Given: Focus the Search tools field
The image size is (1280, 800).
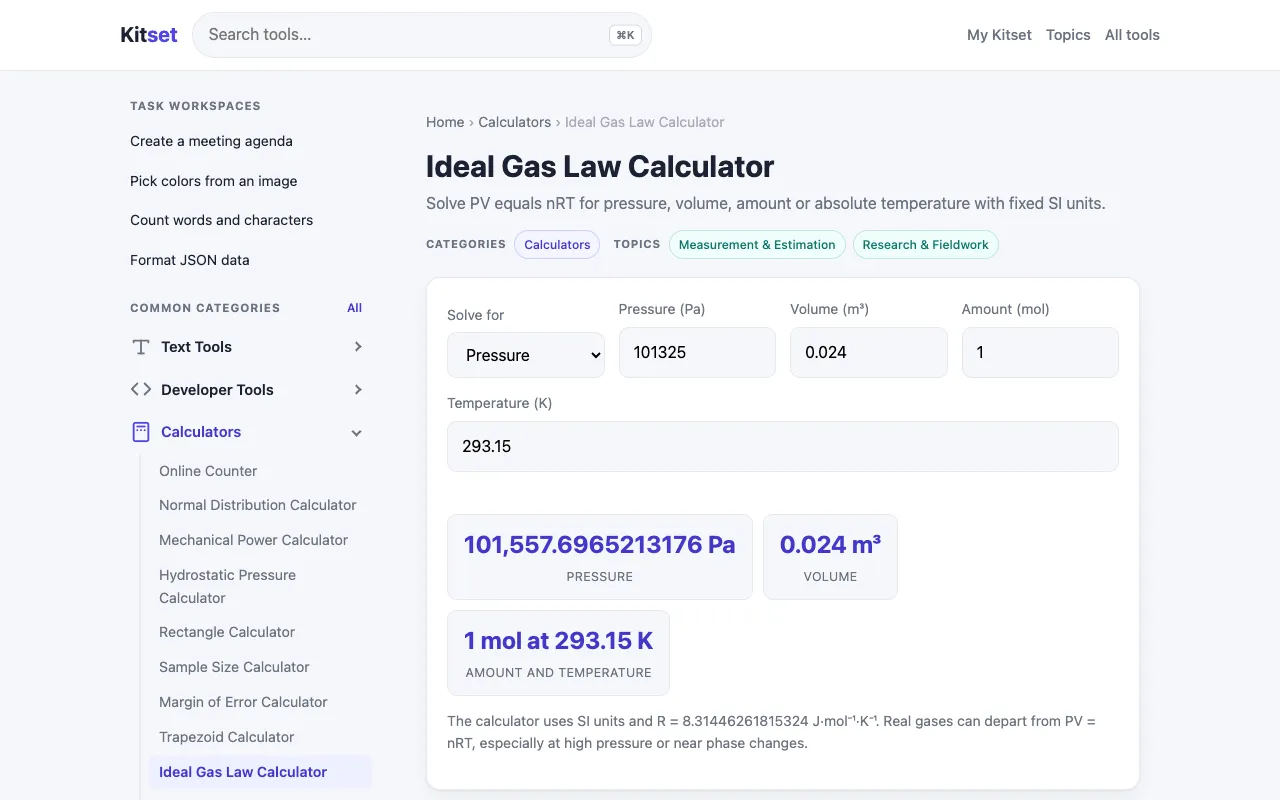Looking at the screenshot, I should click(422, 35).
